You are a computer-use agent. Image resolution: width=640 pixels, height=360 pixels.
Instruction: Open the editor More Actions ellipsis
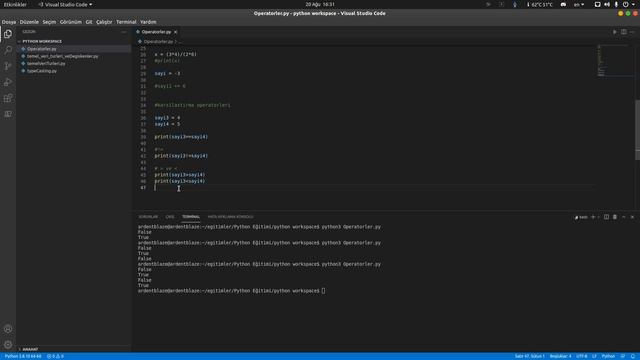click(632, 32)
